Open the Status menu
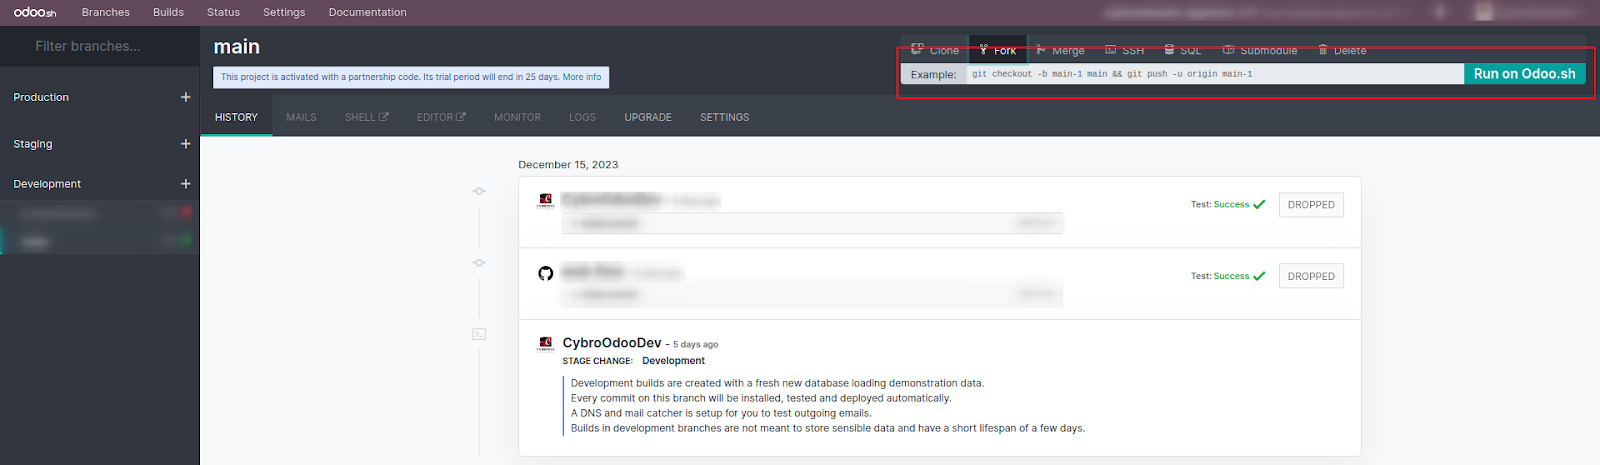The image size is (1600, 465). click(223, 12)
